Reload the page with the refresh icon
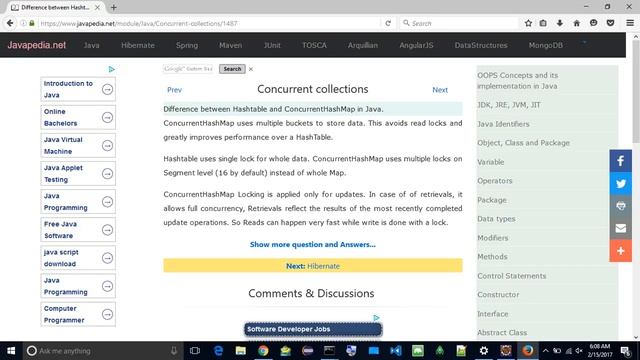640x360 pixels. pyautogui.click(x=388, y=23)
